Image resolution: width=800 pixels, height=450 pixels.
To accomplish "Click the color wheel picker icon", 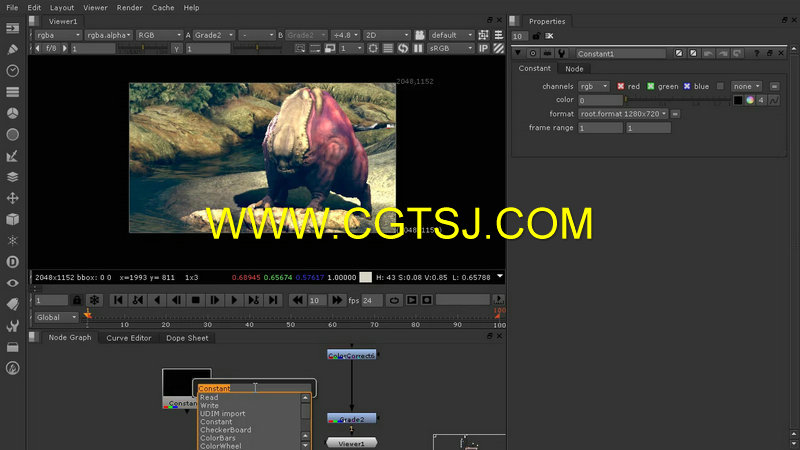I will pyautogui.click(x=749, y=100).
